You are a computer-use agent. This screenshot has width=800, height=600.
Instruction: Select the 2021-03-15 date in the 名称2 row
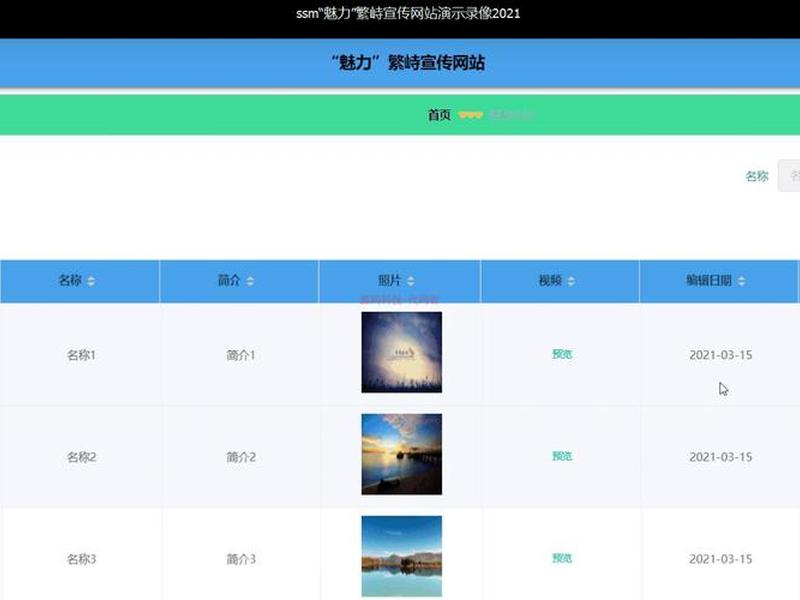(x=720, y=457)
